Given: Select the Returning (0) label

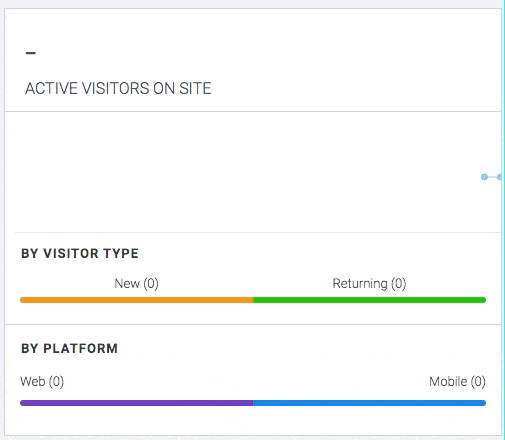Looking at the screenshot, I should point(369,284).
